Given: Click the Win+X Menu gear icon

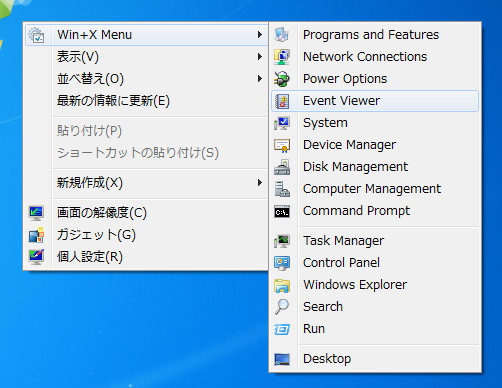Looking at the screenshot, I should 36,35.
